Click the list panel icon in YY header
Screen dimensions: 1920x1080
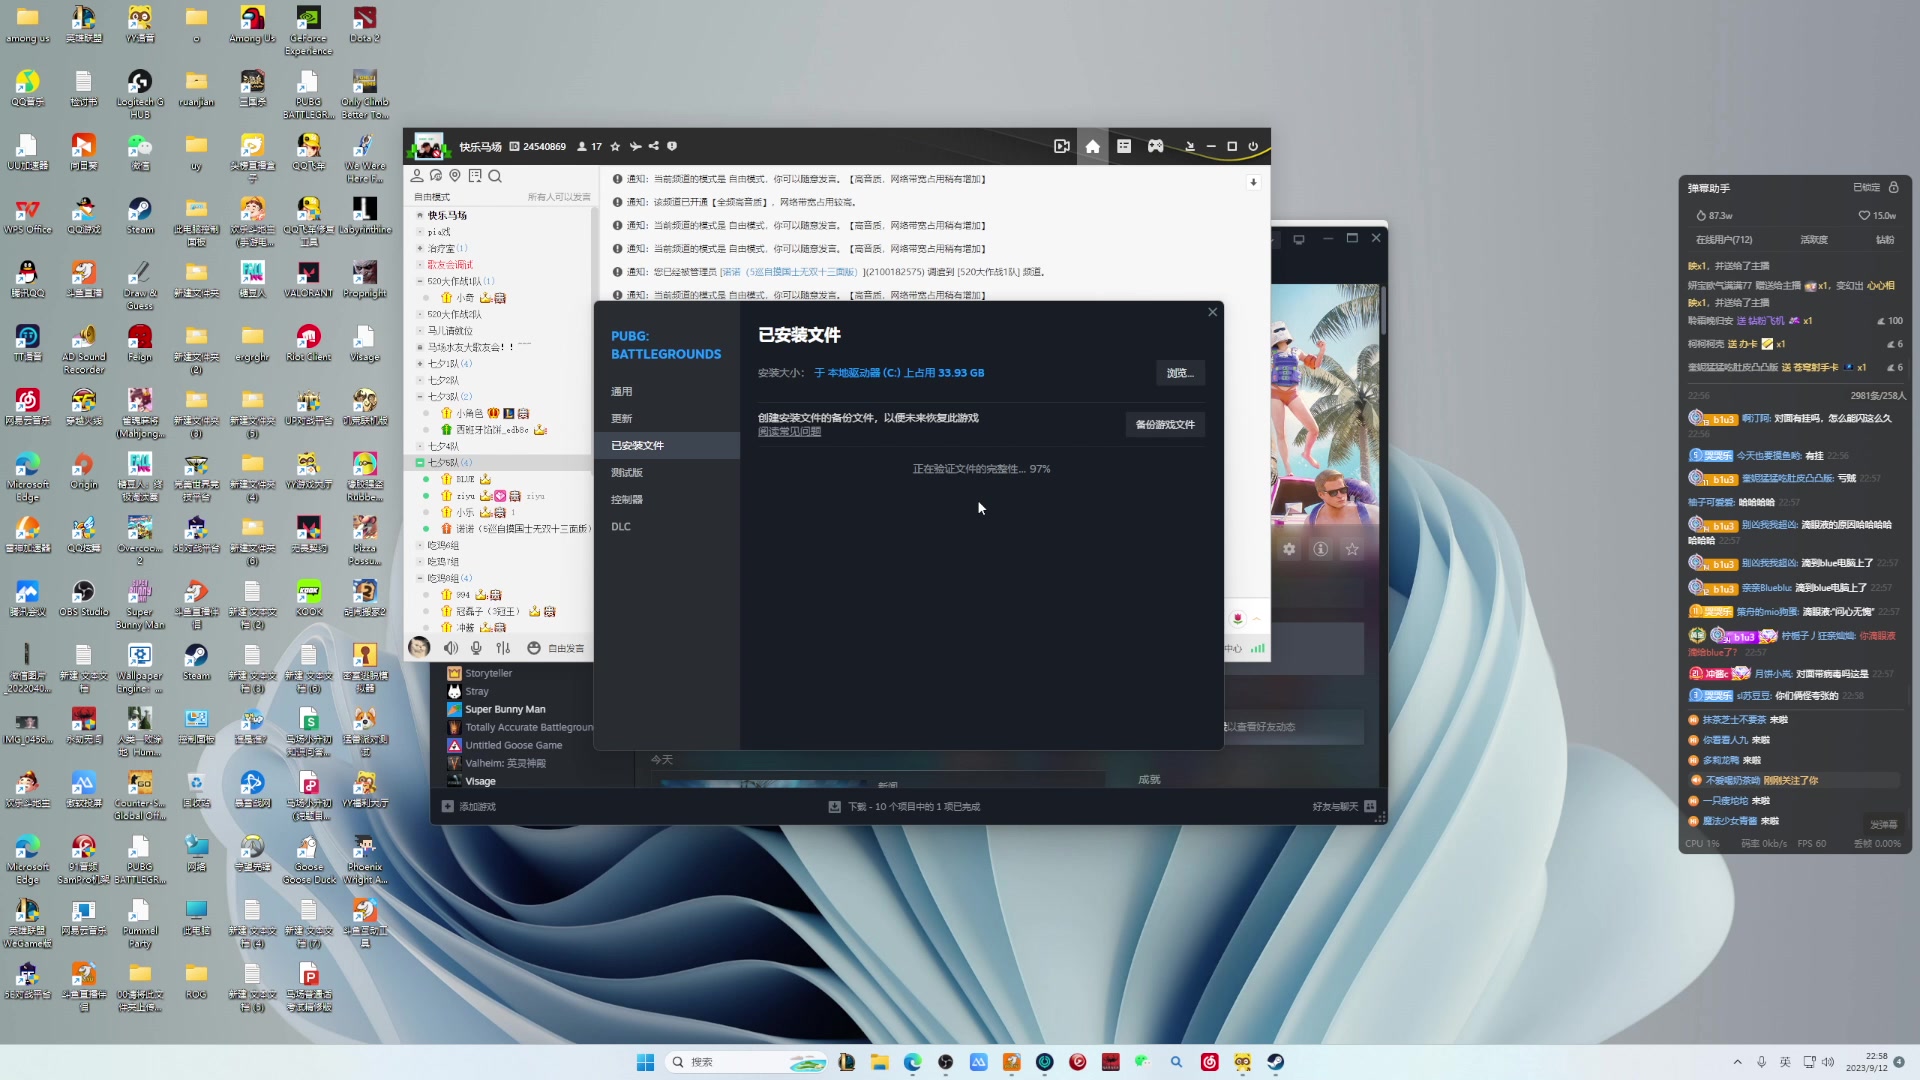pos(1124,147)
